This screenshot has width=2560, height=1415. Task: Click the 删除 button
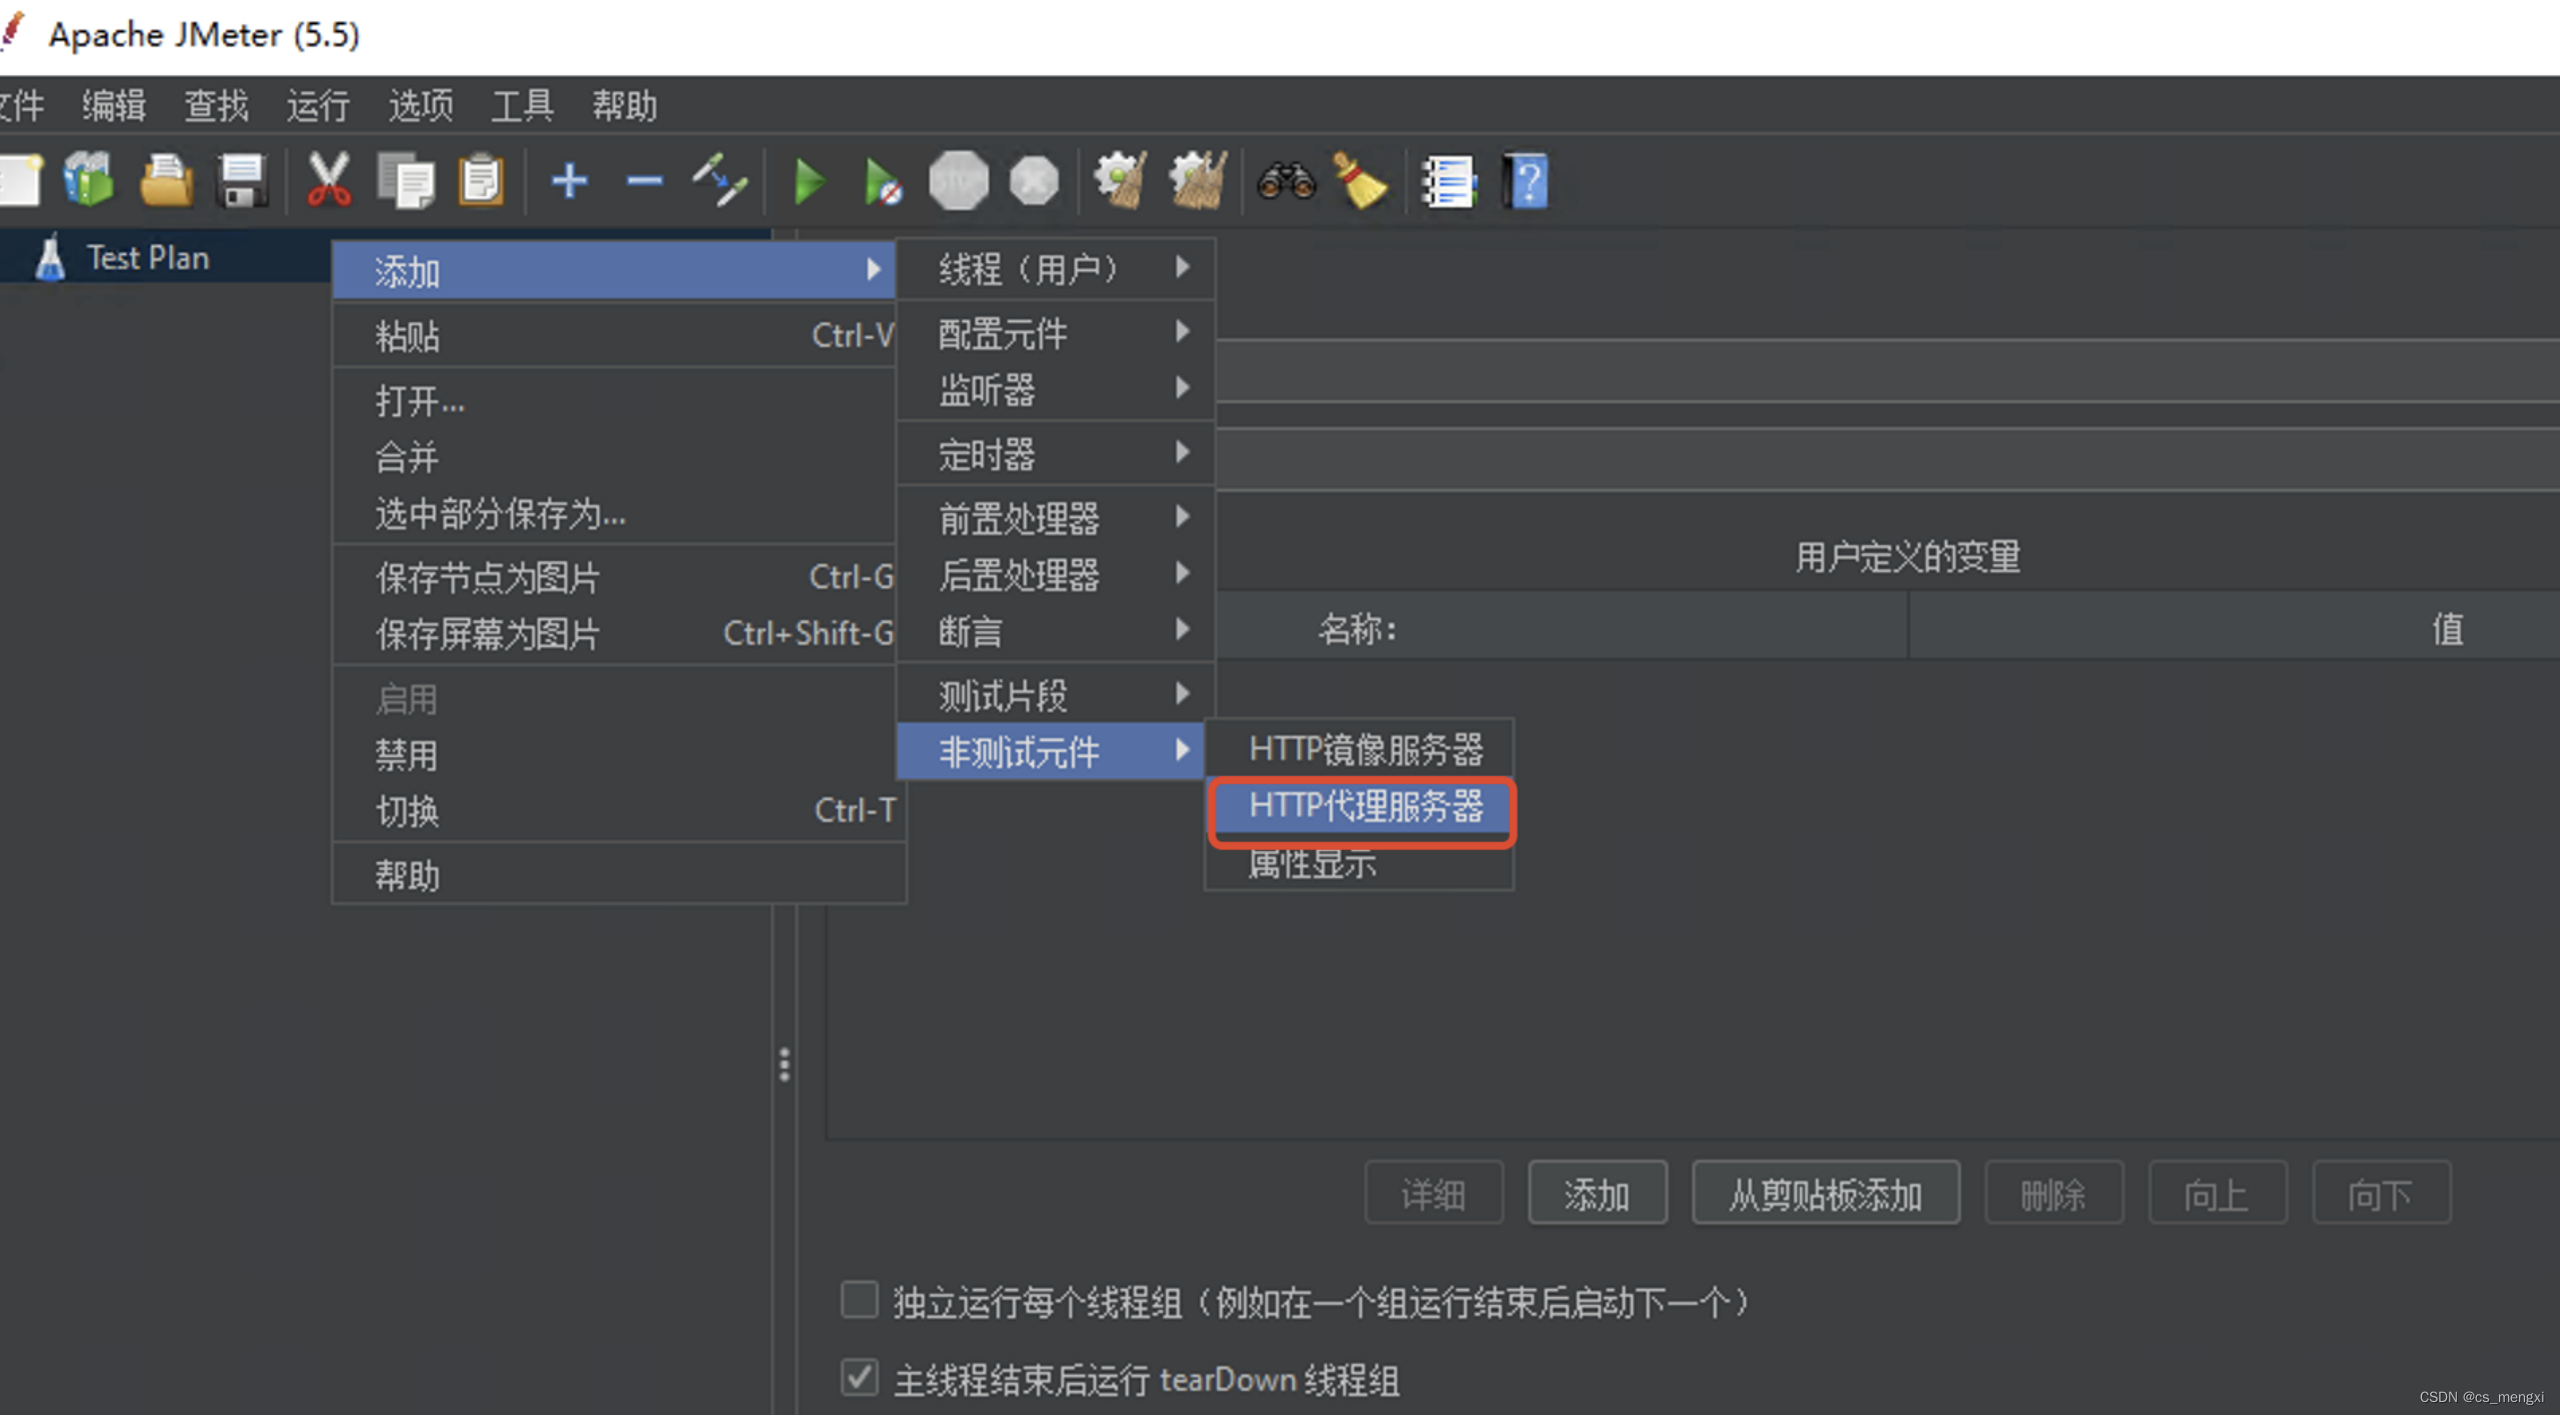coord(2053,1194)
